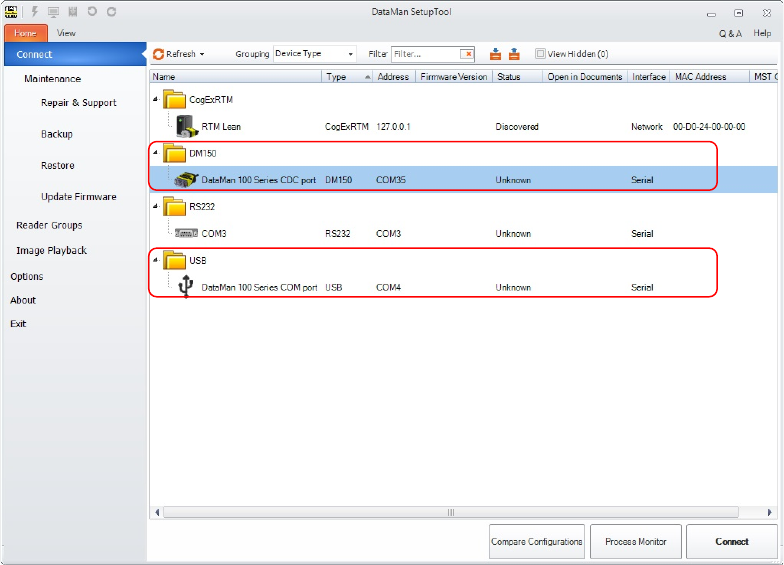Click the yellow DataMan reader device icon

[186, 180]
